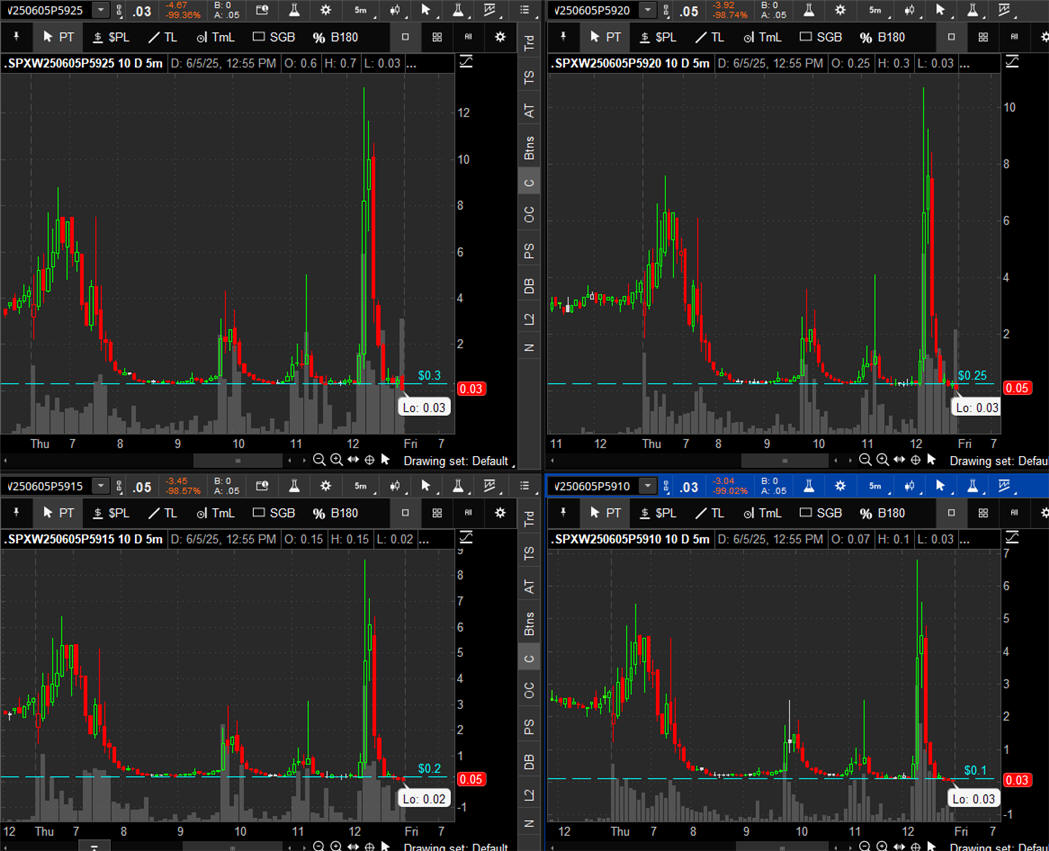This screenshot has height=851, width=1049.
Task: Switch to the L2 tab in the upper side panel
Action: (x=529, y=319)
